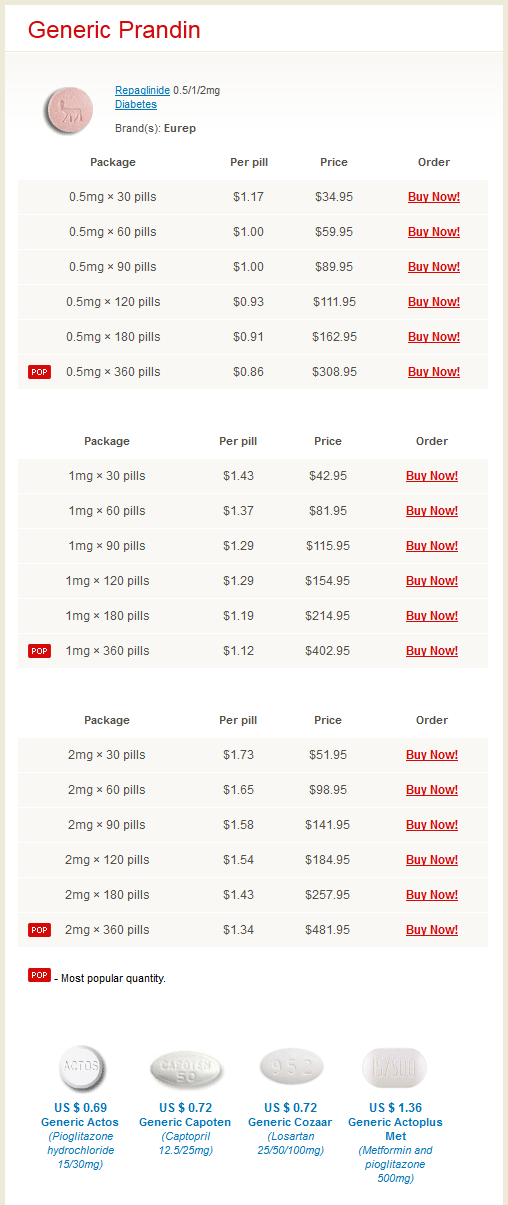The width and height of the screenshot is (508, 1205).
Task: Open the Diabetes category link
Action: click(136, 104)
